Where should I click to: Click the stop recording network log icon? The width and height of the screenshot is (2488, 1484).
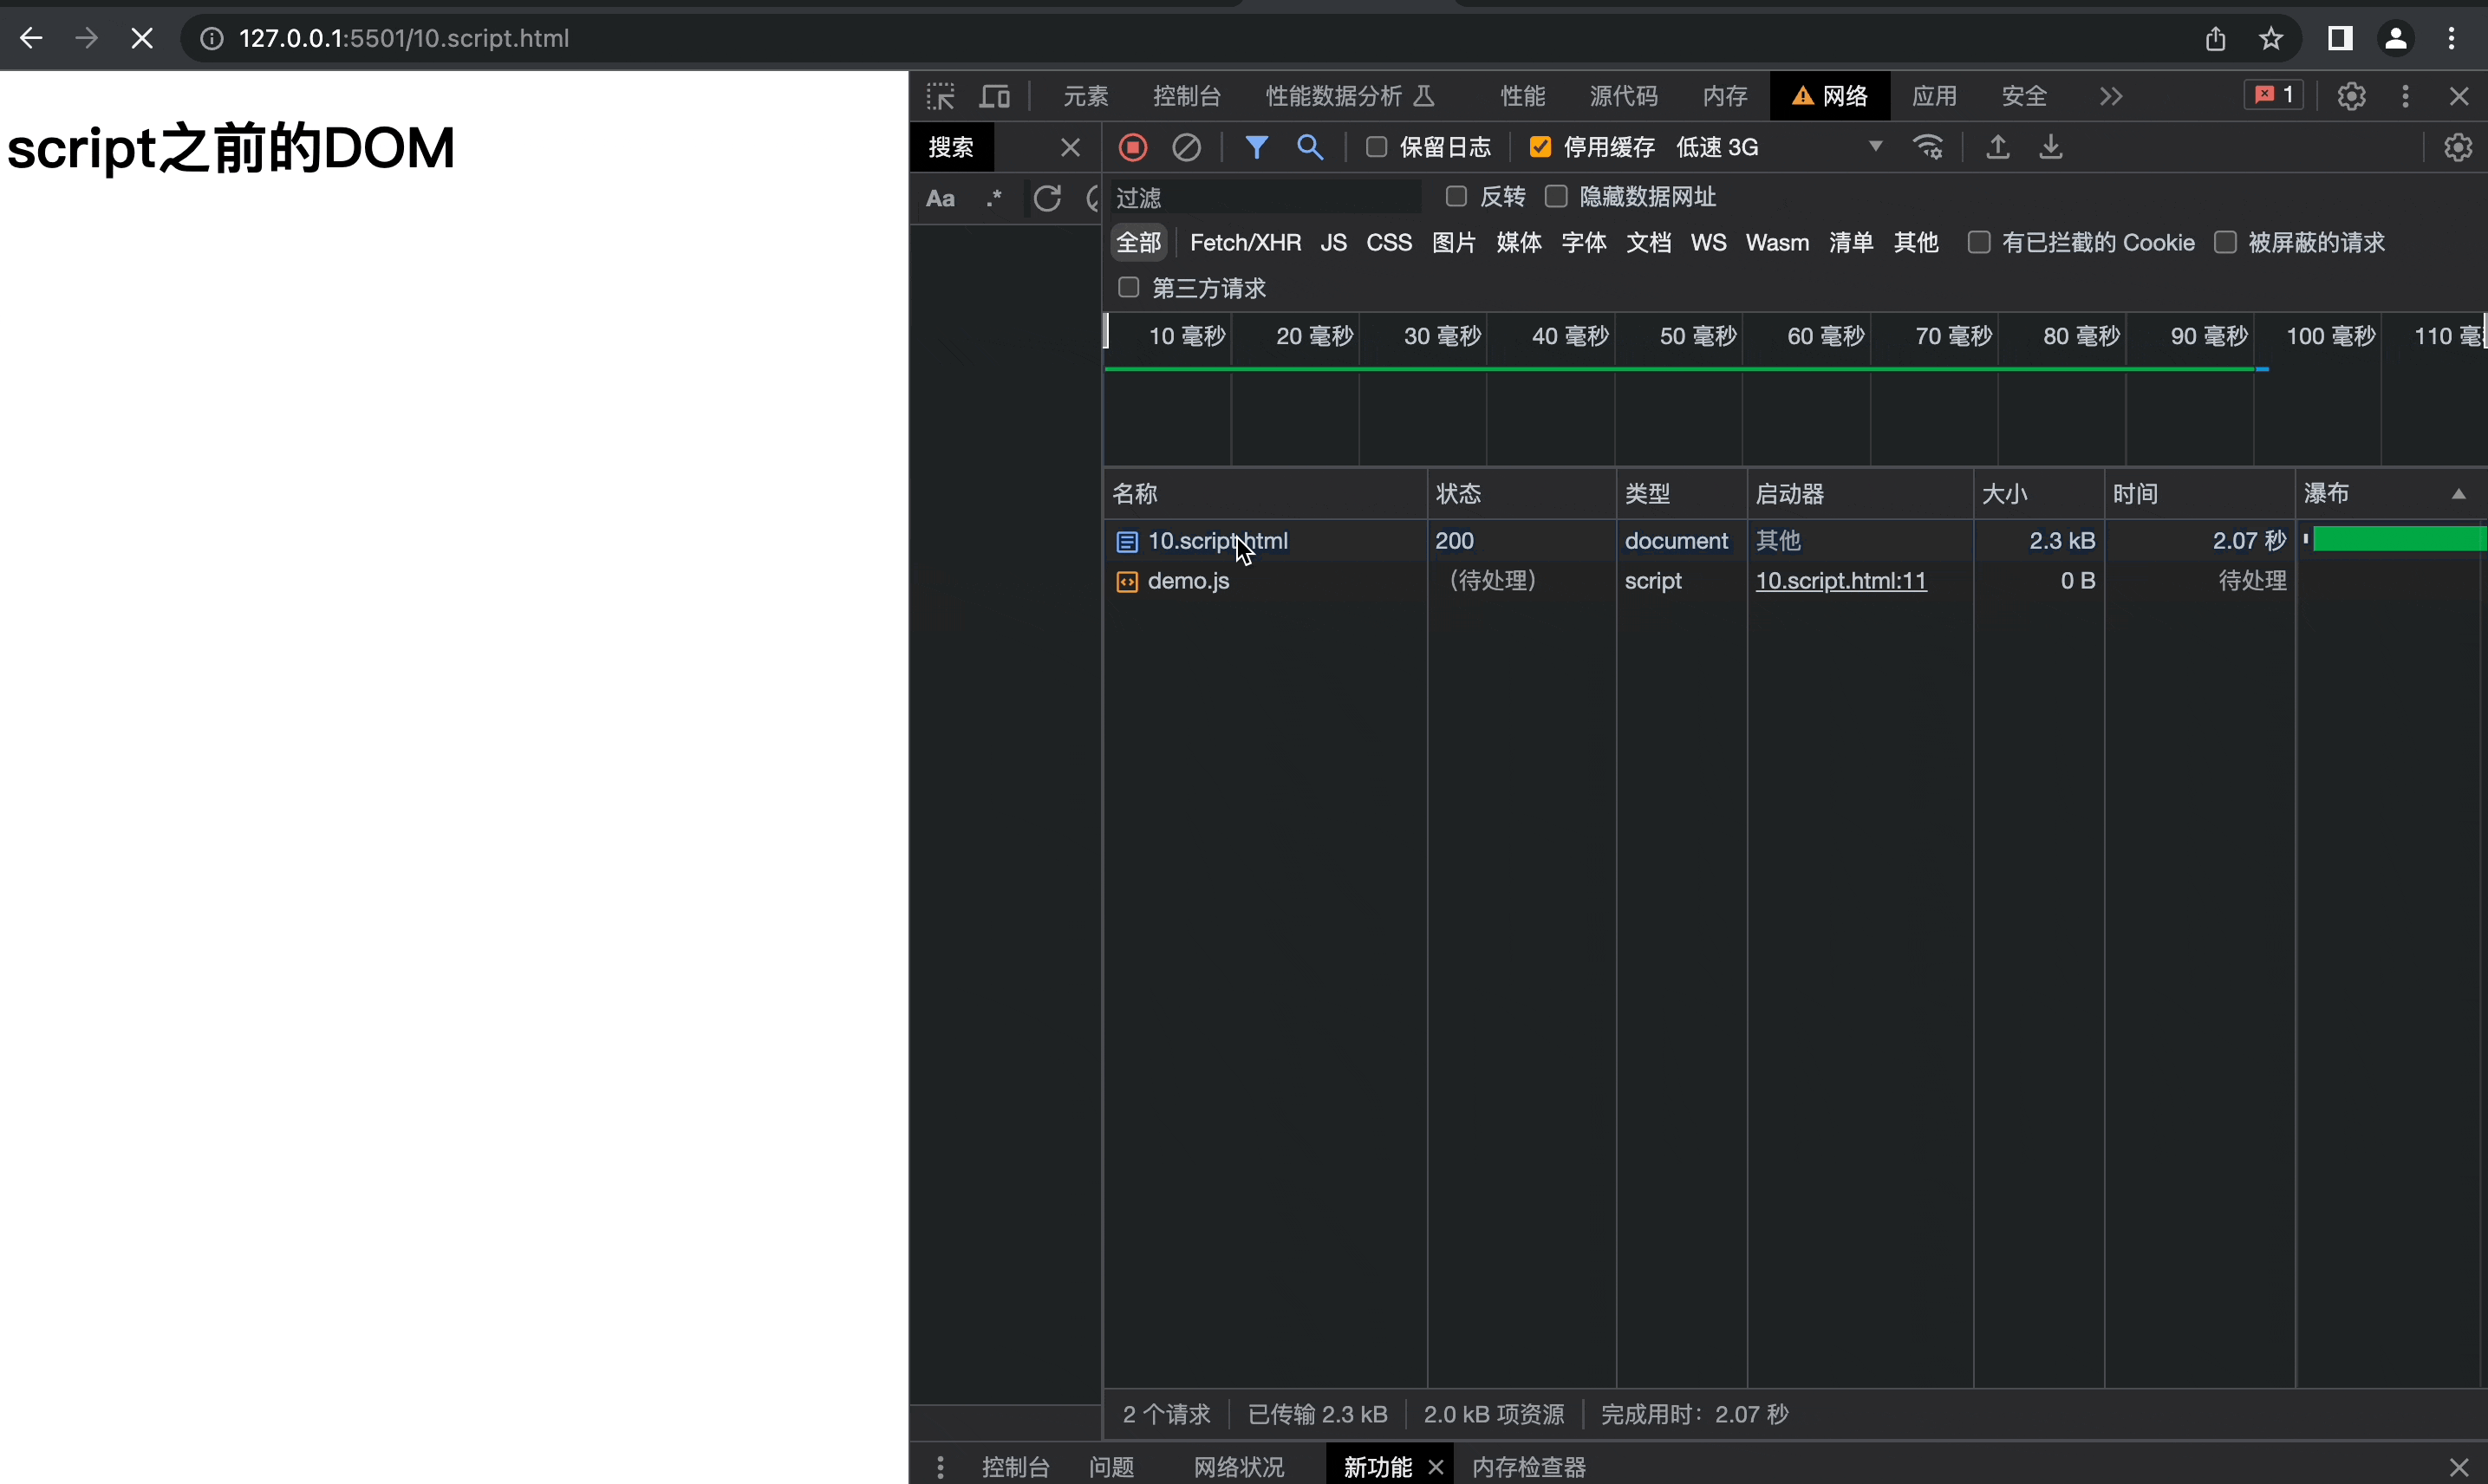click(1132, 148)
